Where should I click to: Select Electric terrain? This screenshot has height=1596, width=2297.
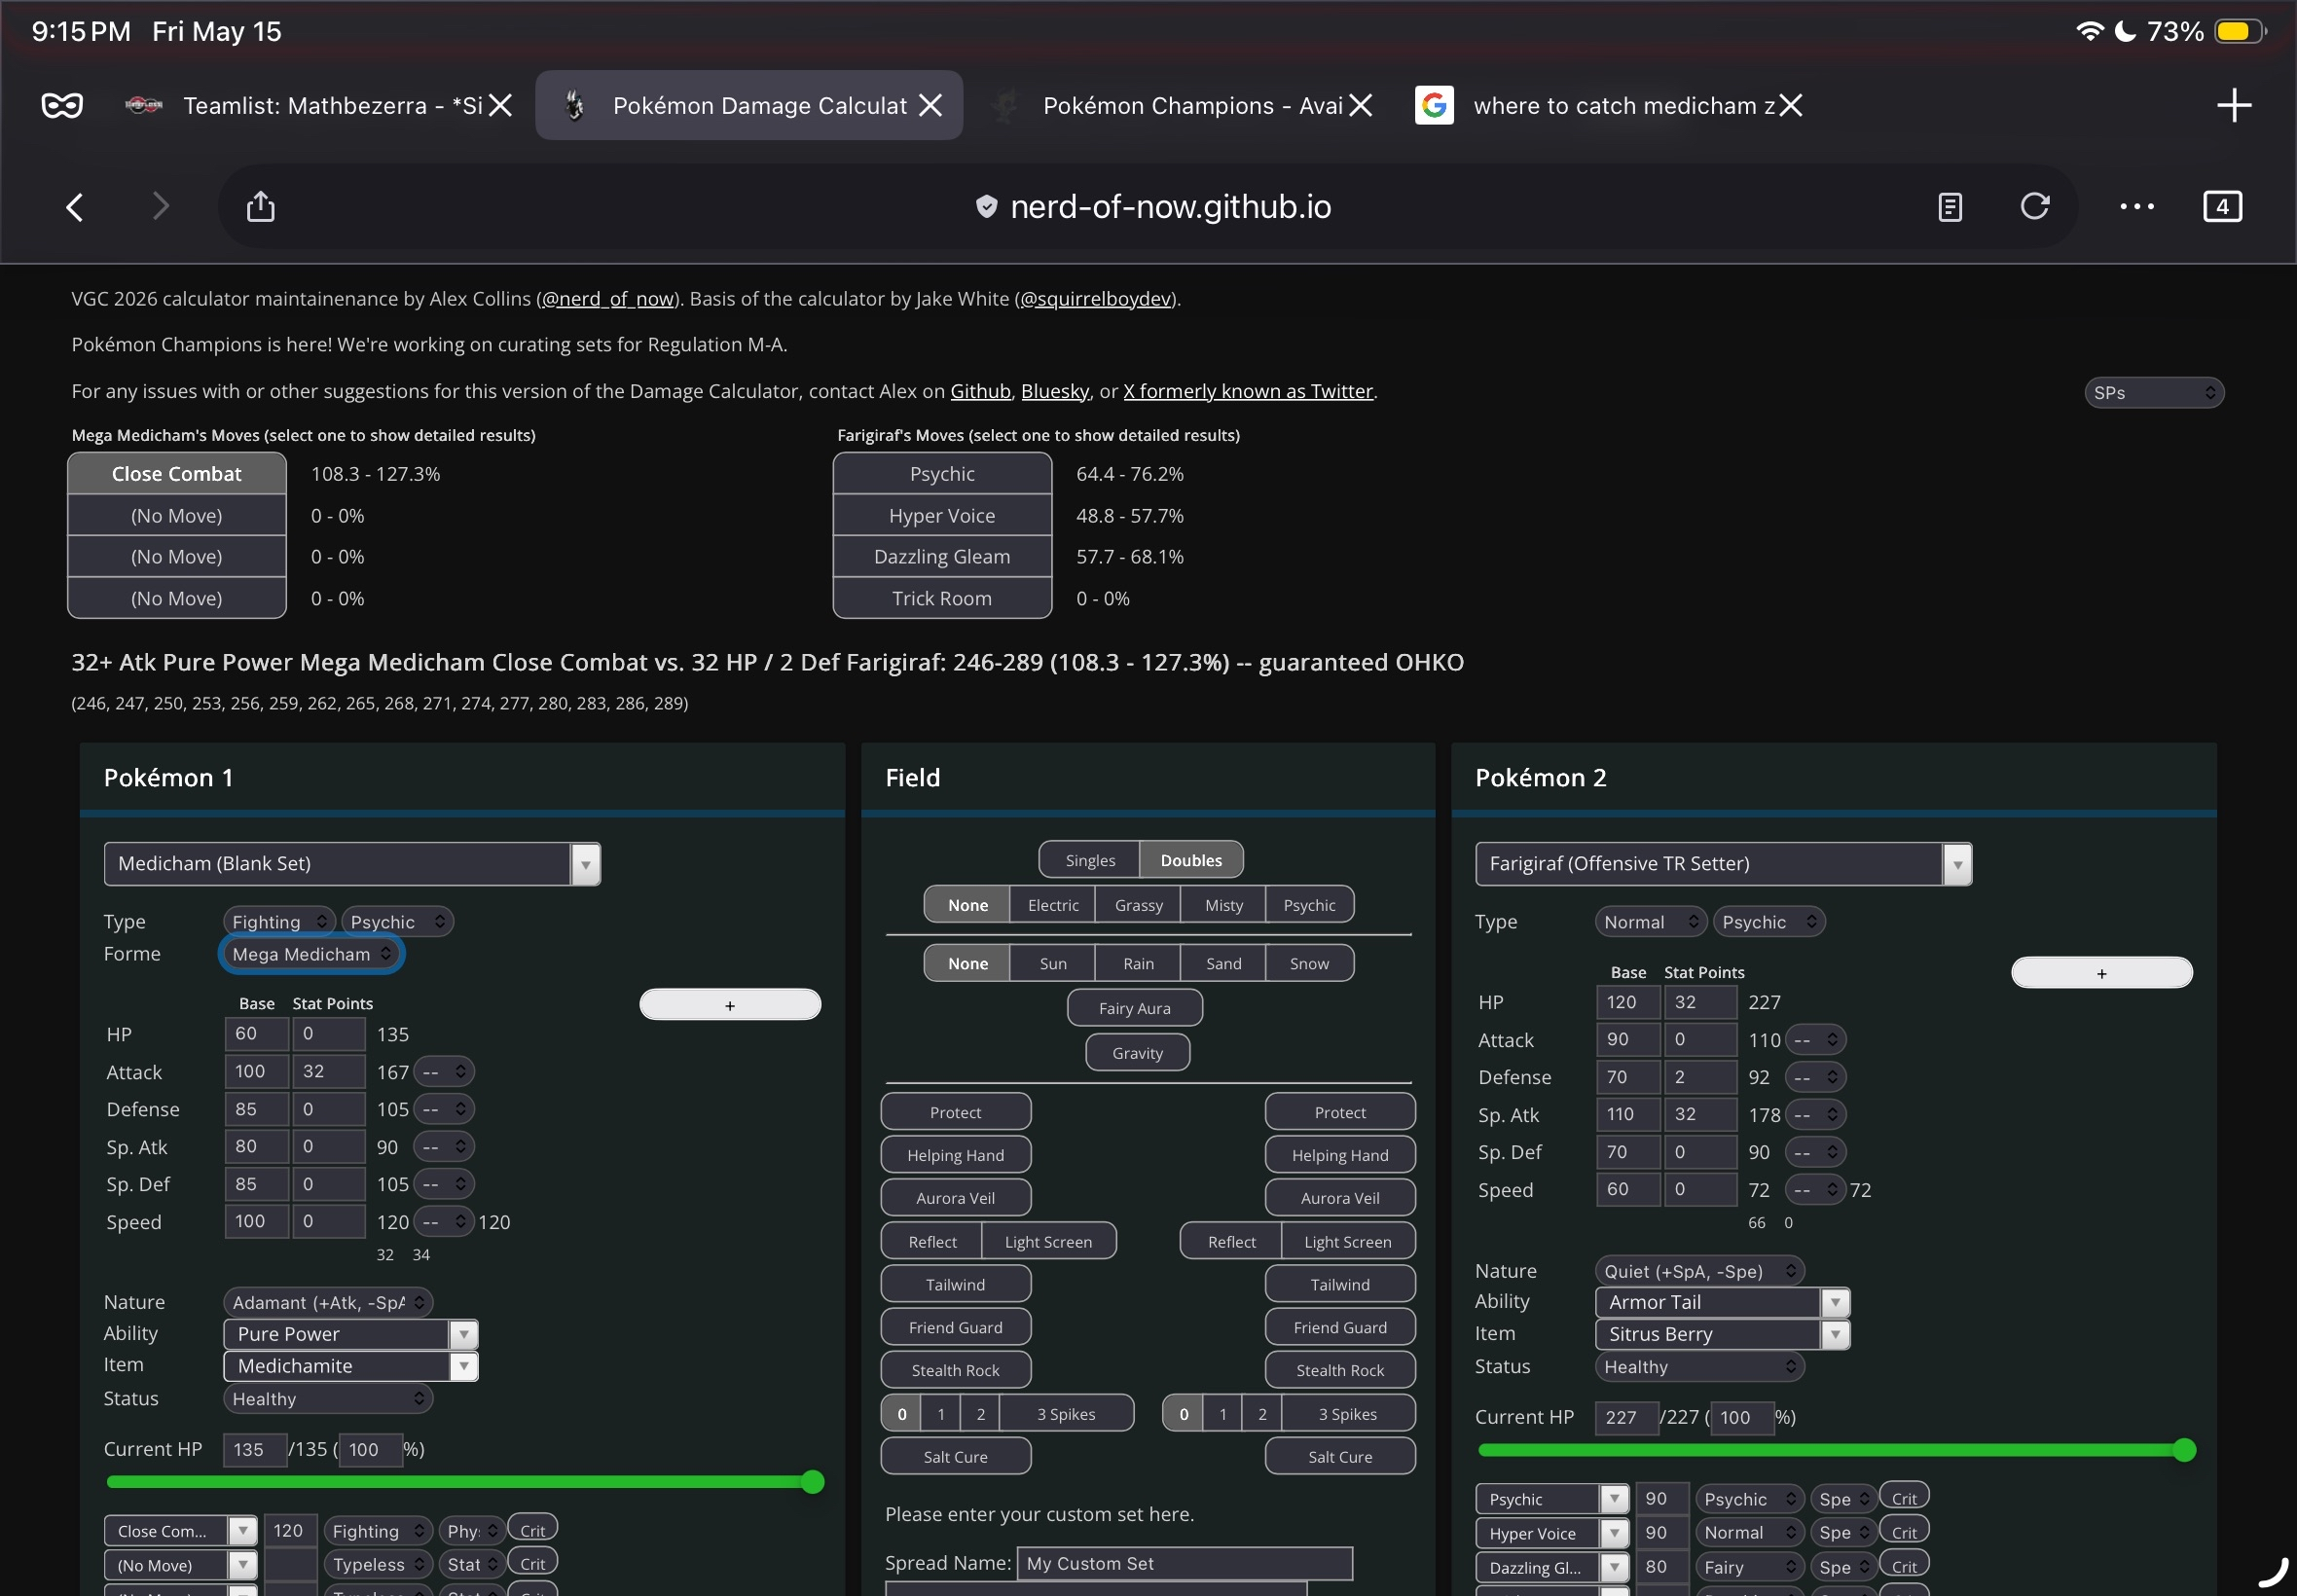click(1053, 905)
